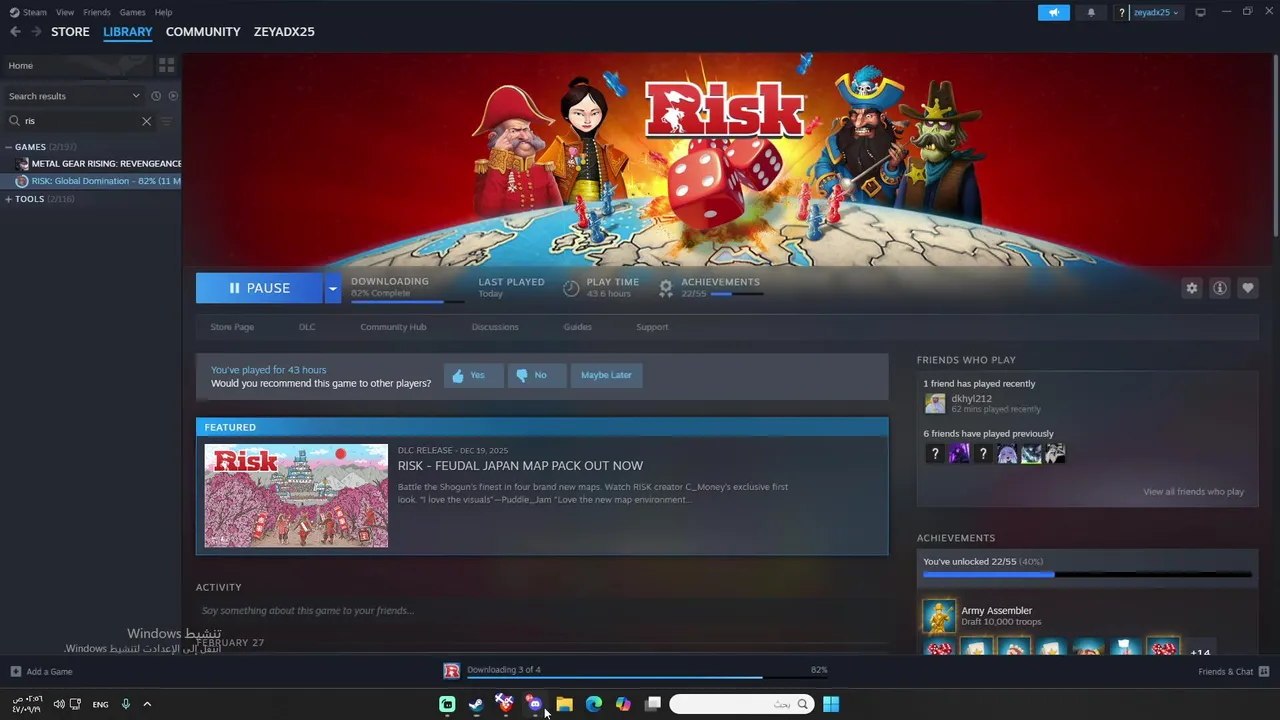Open Army Assembler achievement icon
This screenshot has height=720, width=1280.
pos(939,616)
